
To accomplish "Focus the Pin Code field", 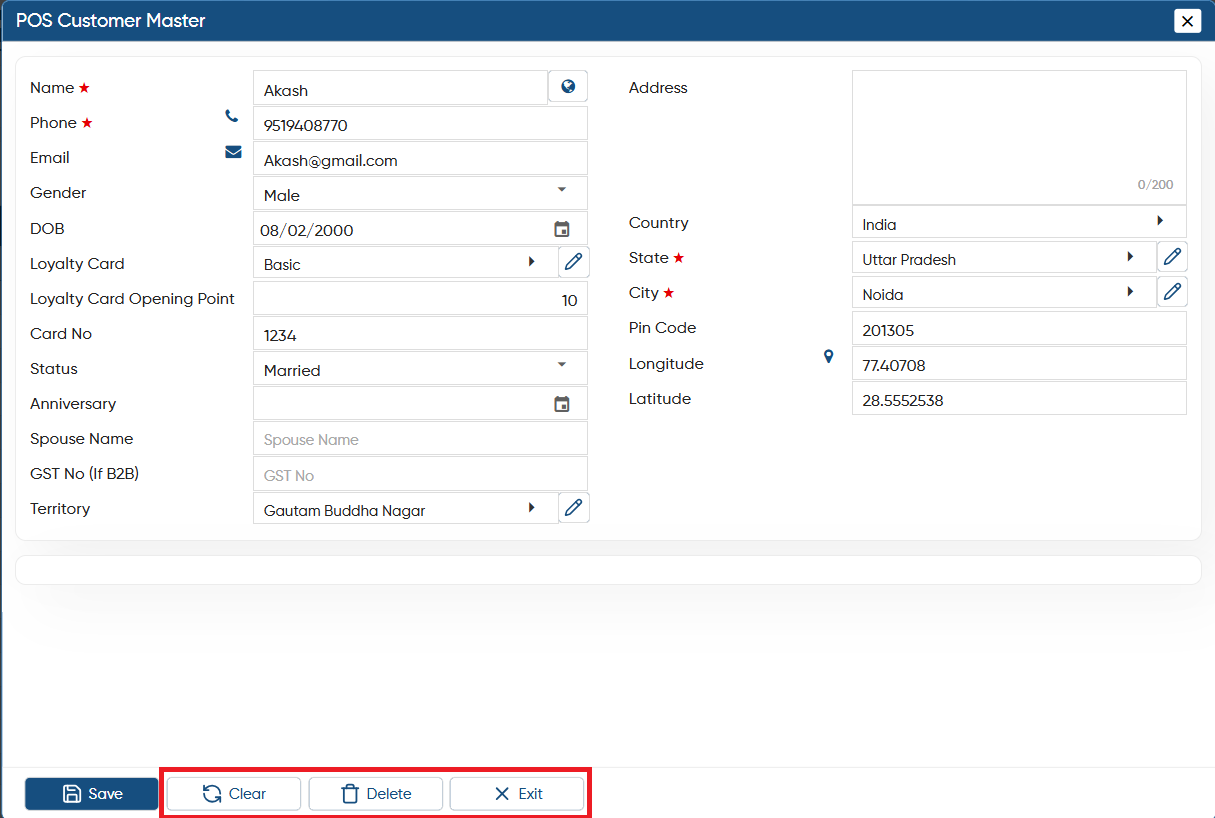I will (1019, 328).
